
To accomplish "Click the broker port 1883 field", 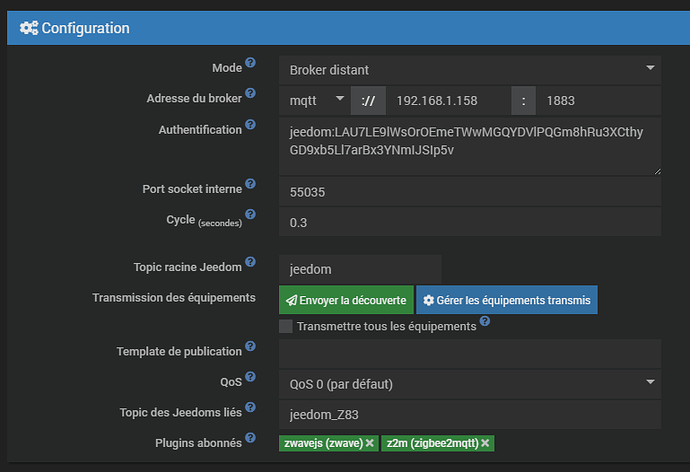I will tap(598, 100).
